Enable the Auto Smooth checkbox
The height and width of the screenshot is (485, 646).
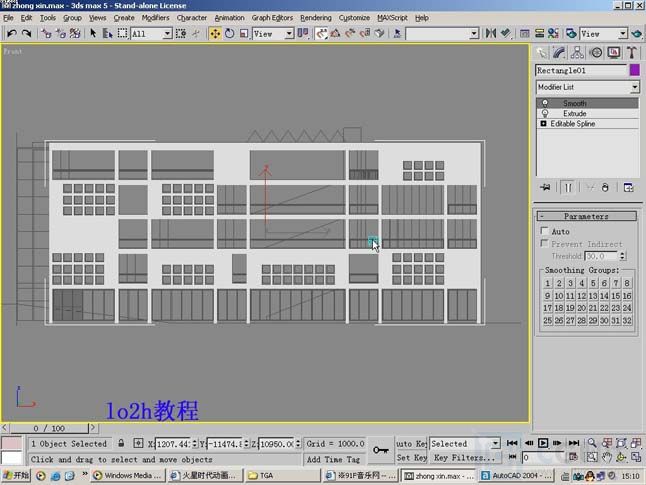click(545, 231)
